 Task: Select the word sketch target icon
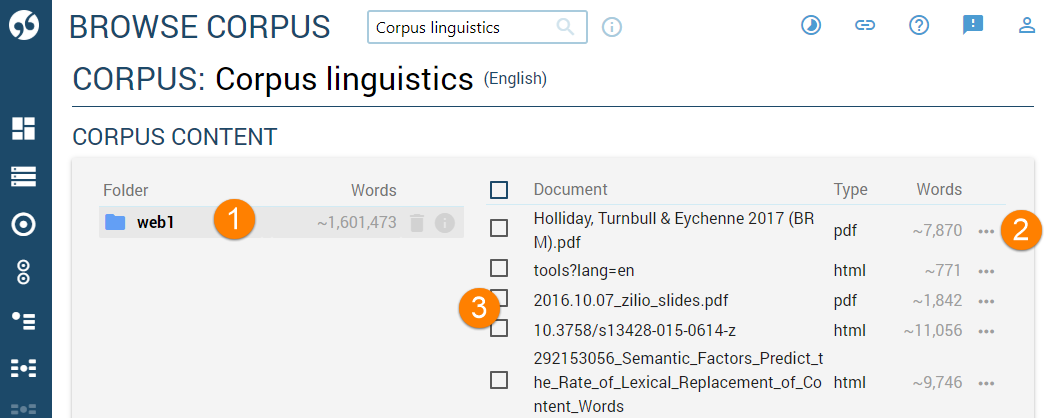click(23, 224)
